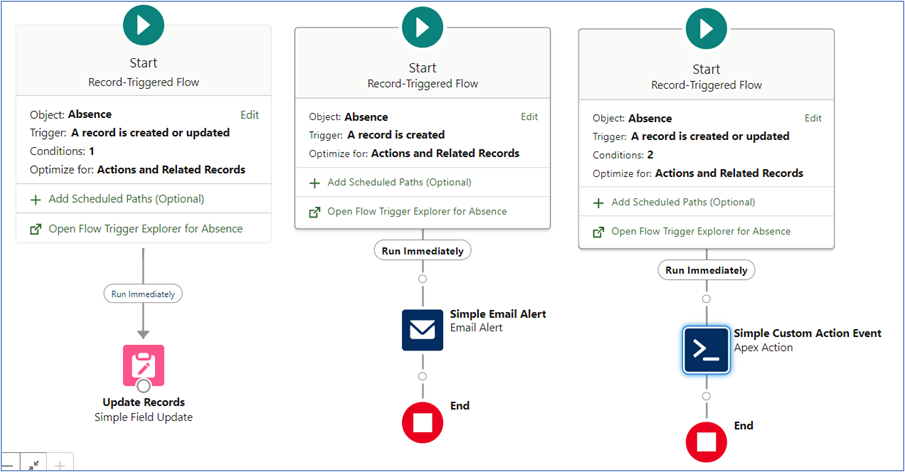Click Edit in the Start card with Conditions: 1

(x=249, y=115)
